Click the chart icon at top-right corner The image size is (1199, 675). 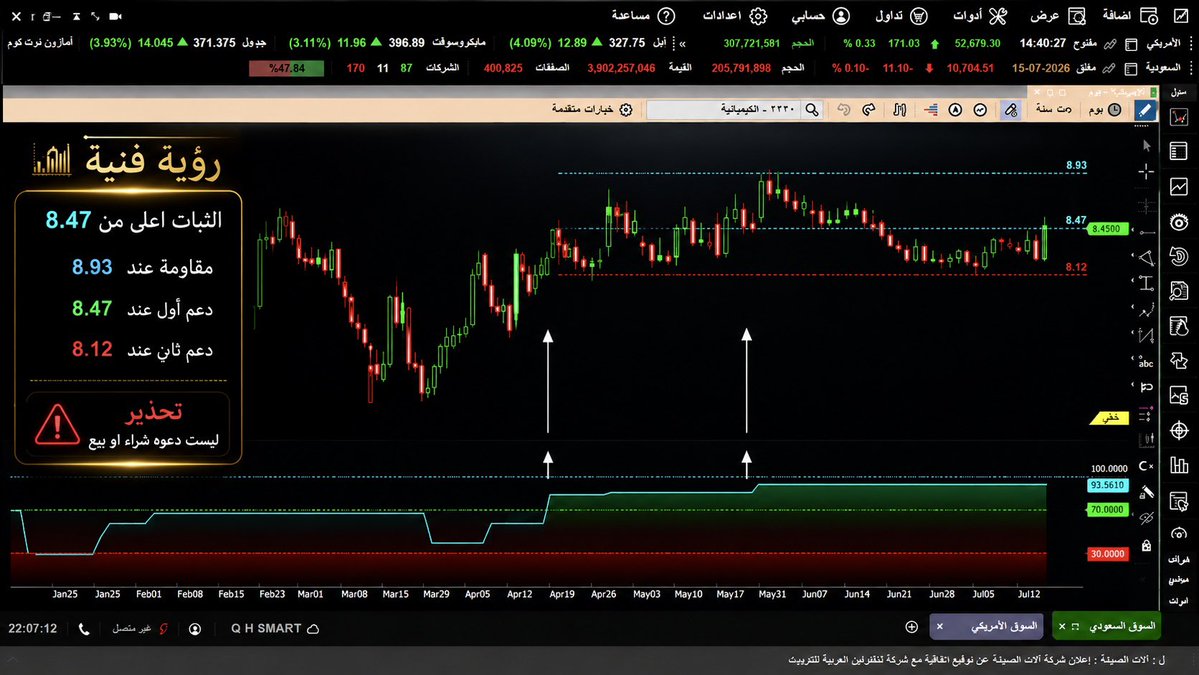[x=1181, y=16]
